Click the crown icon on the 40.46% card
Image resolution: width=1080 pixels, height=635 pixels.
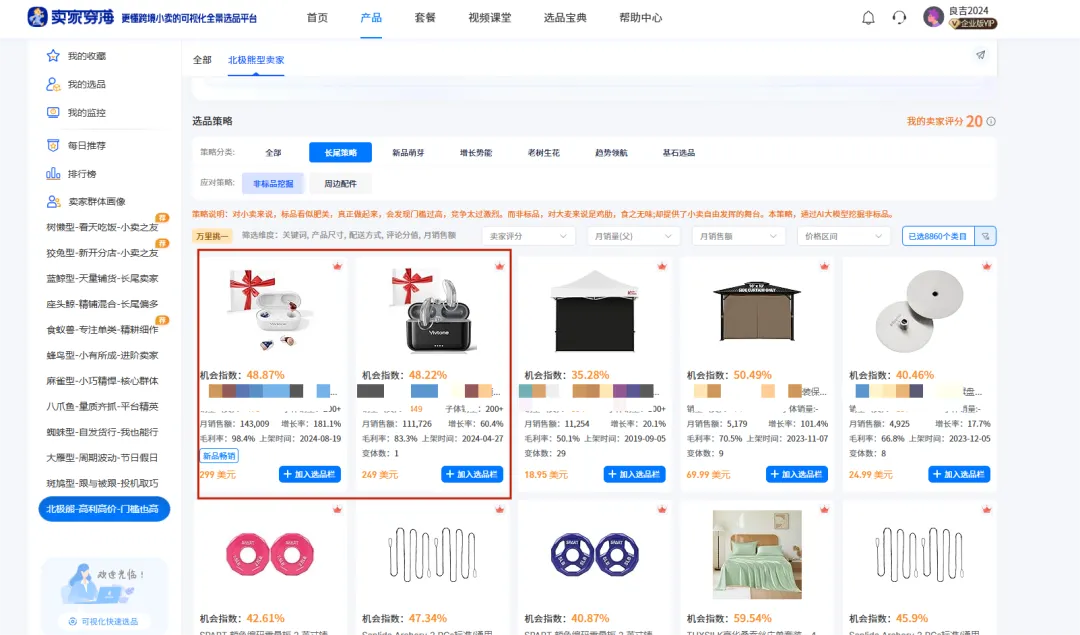(986, 267)
